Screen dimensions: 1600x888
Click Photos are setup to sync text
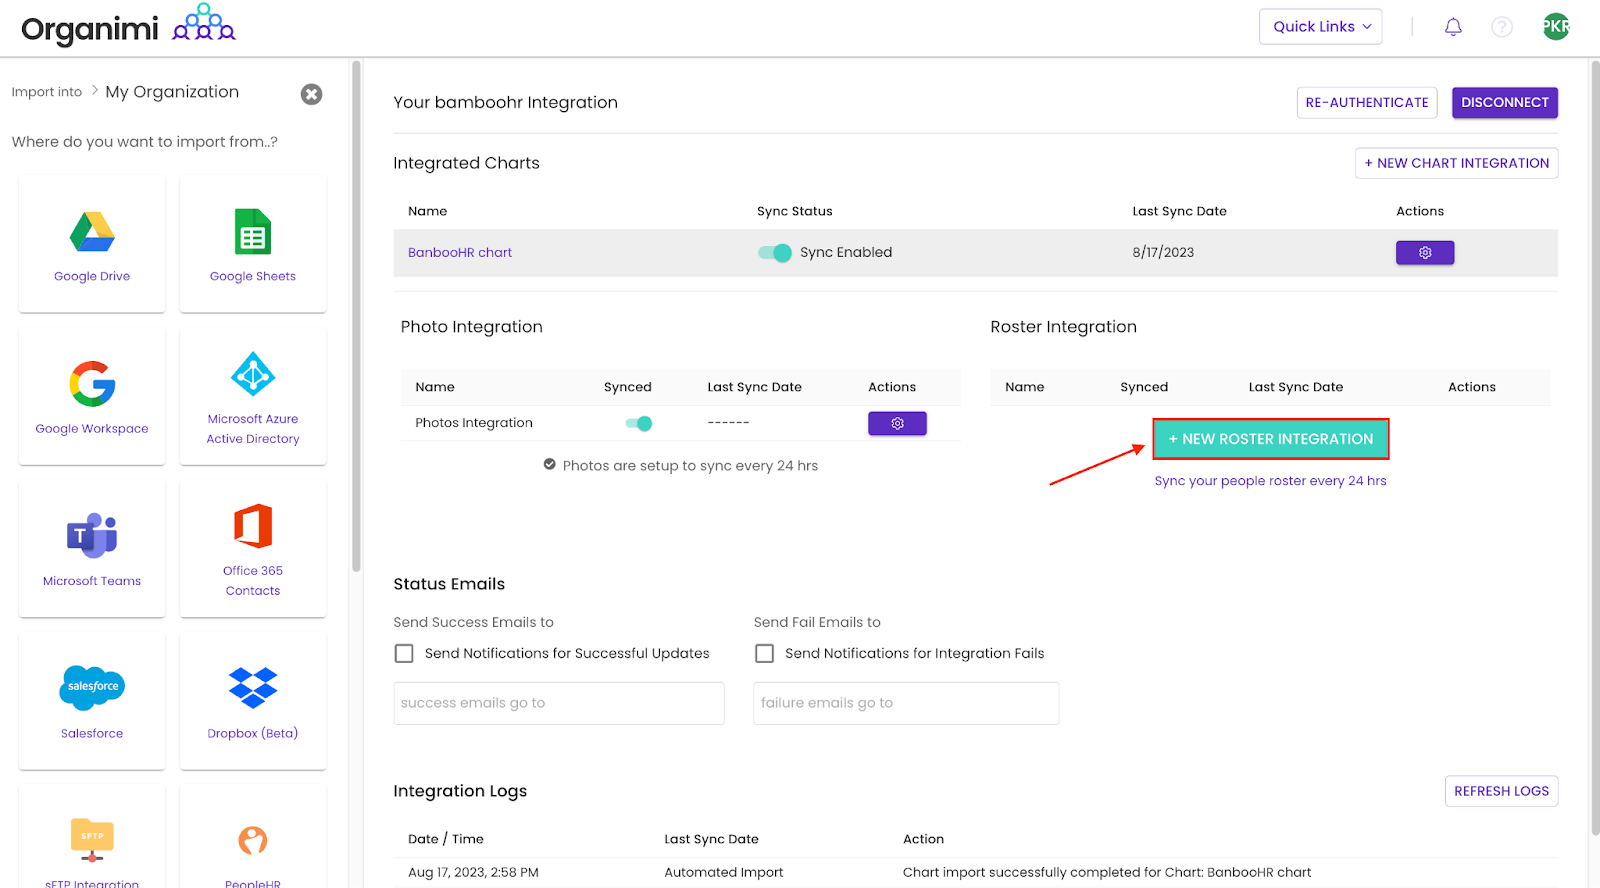(x=690, y=466)
